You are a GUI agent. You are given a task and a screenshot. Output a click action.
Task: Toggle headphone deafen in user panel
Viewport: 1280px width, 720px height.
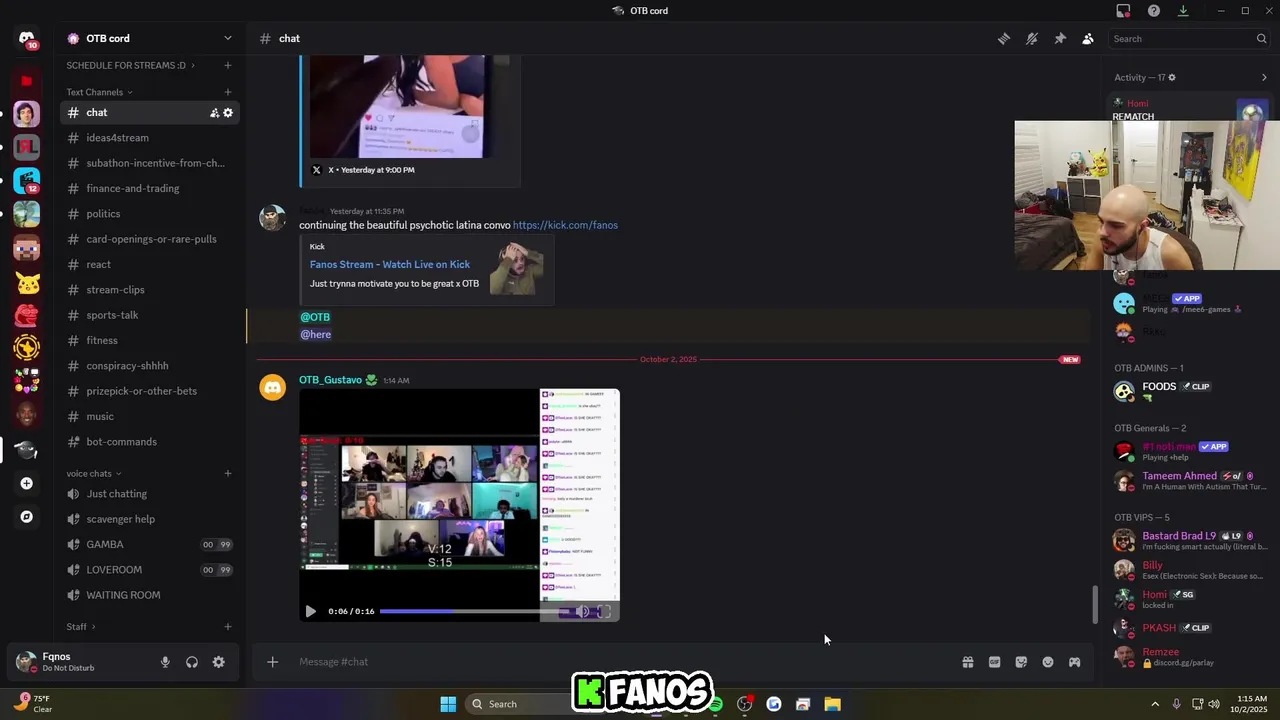[192, 662]
